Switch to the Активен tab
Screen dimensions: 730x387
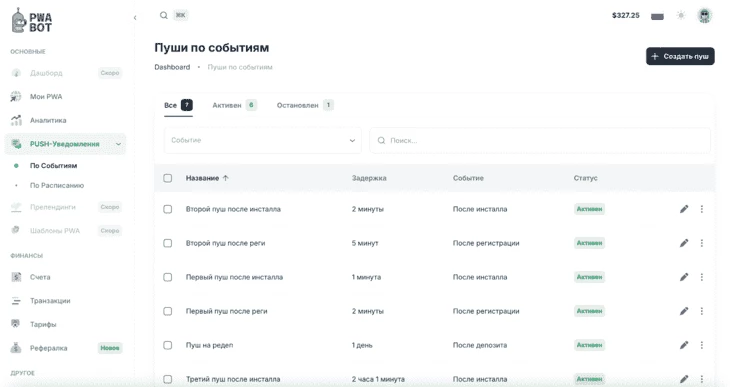pos(234,105)
